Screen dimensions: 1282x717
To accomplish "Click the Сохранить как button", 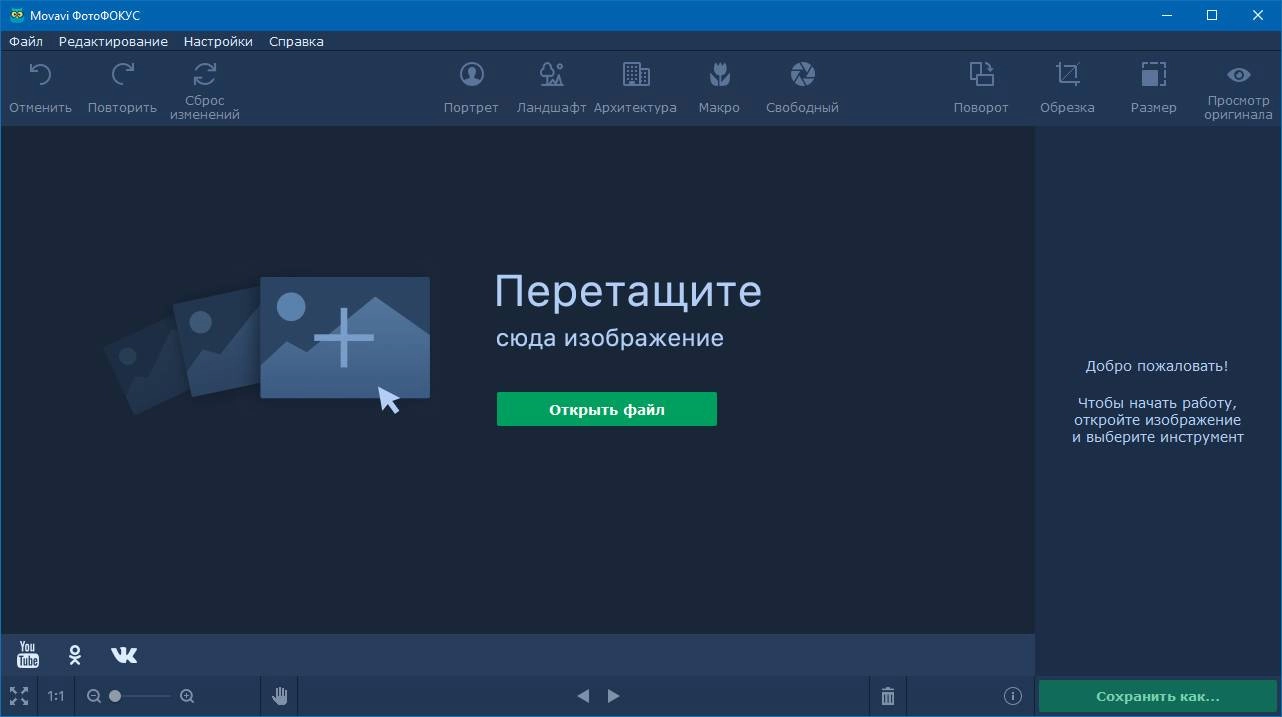I will tap(1158, 697).
